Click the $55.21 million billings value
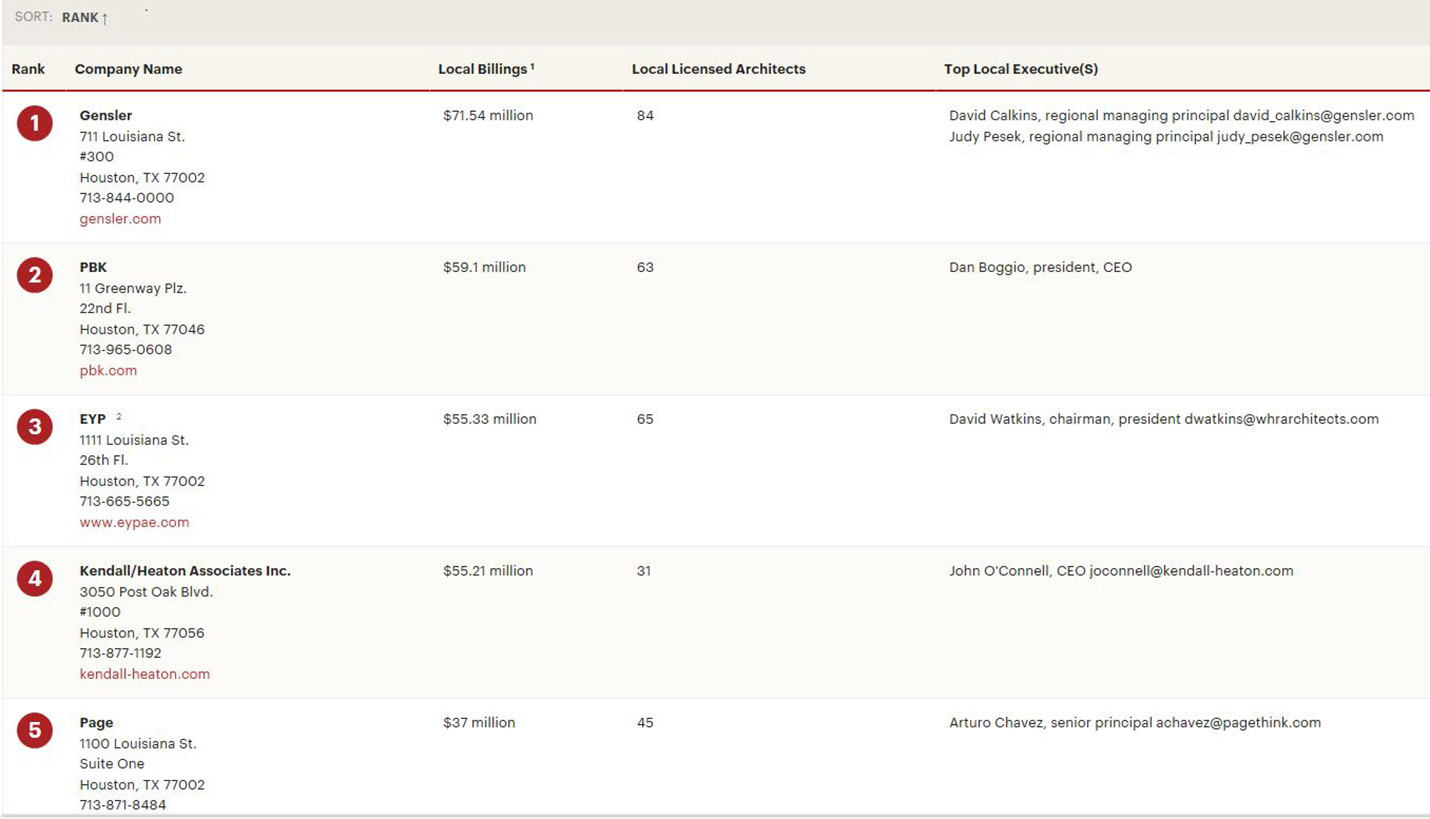 (x=488, y=572)
